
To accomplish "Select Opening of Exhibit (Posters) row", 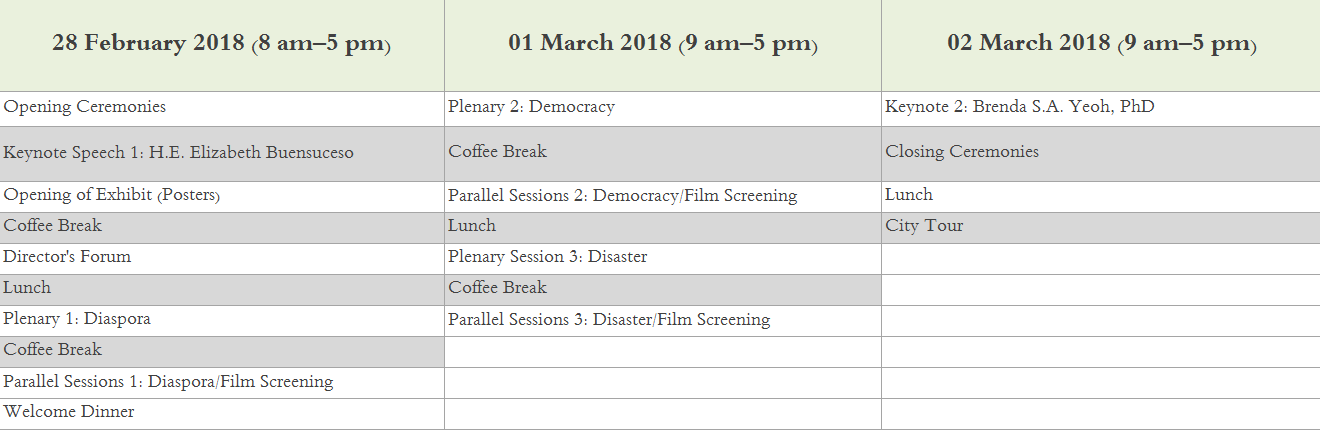I will [221, 197].
